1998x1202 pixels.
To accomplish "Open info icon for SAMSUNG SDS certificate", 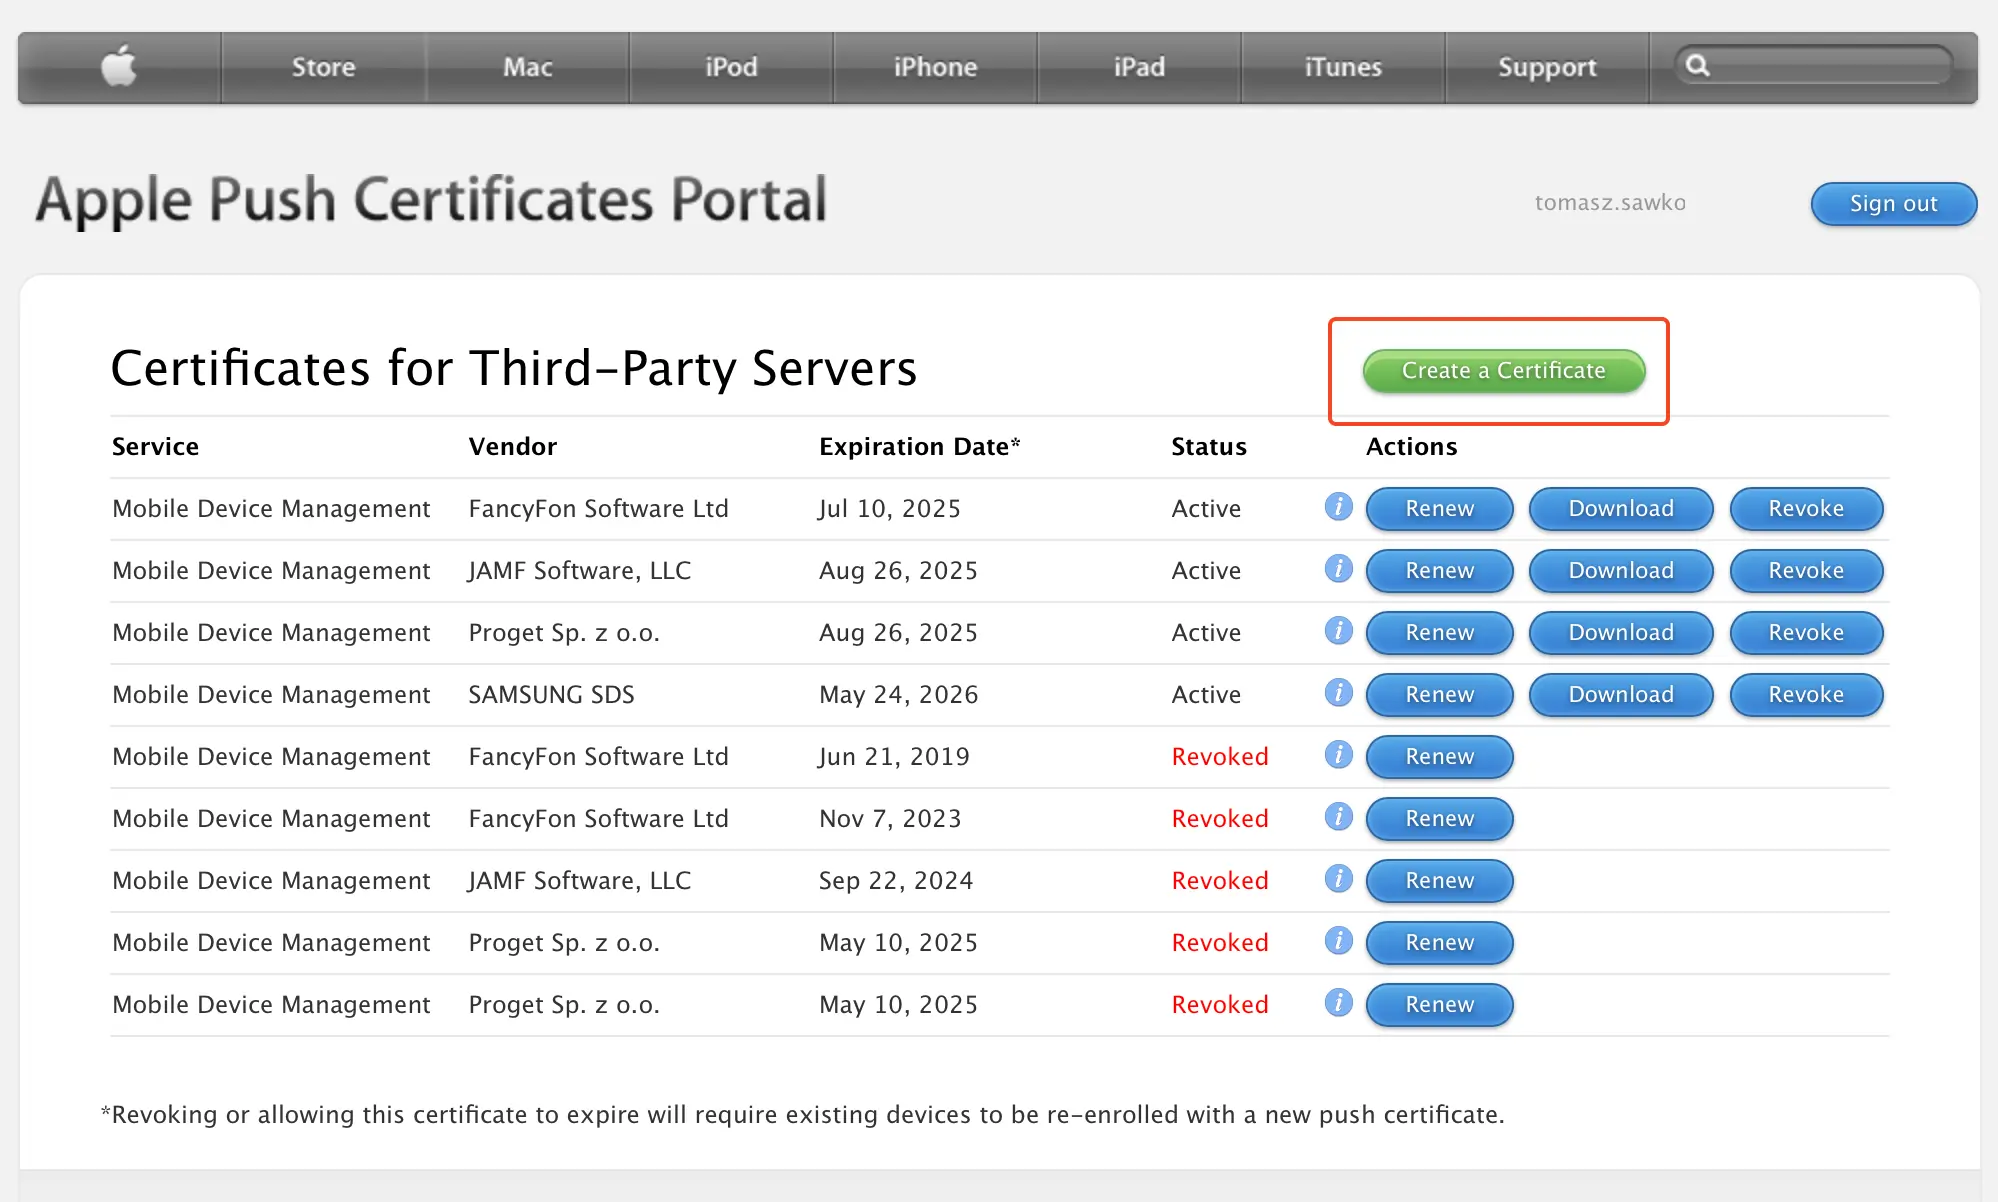I will pos(1338,693).
